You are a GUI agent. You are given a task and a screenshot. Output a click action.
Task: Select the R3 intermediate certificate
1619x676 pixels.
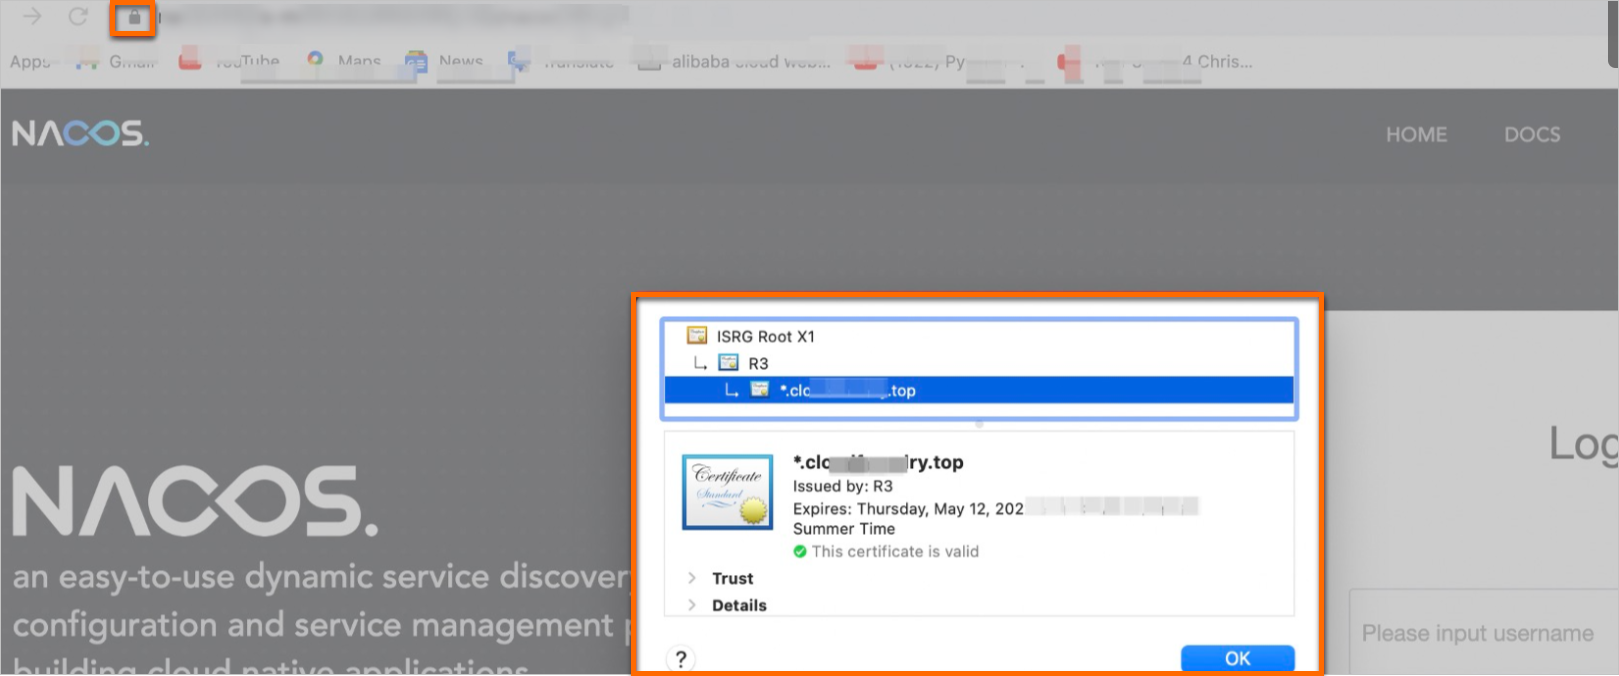pyautogui.click(x=979, y=363)
